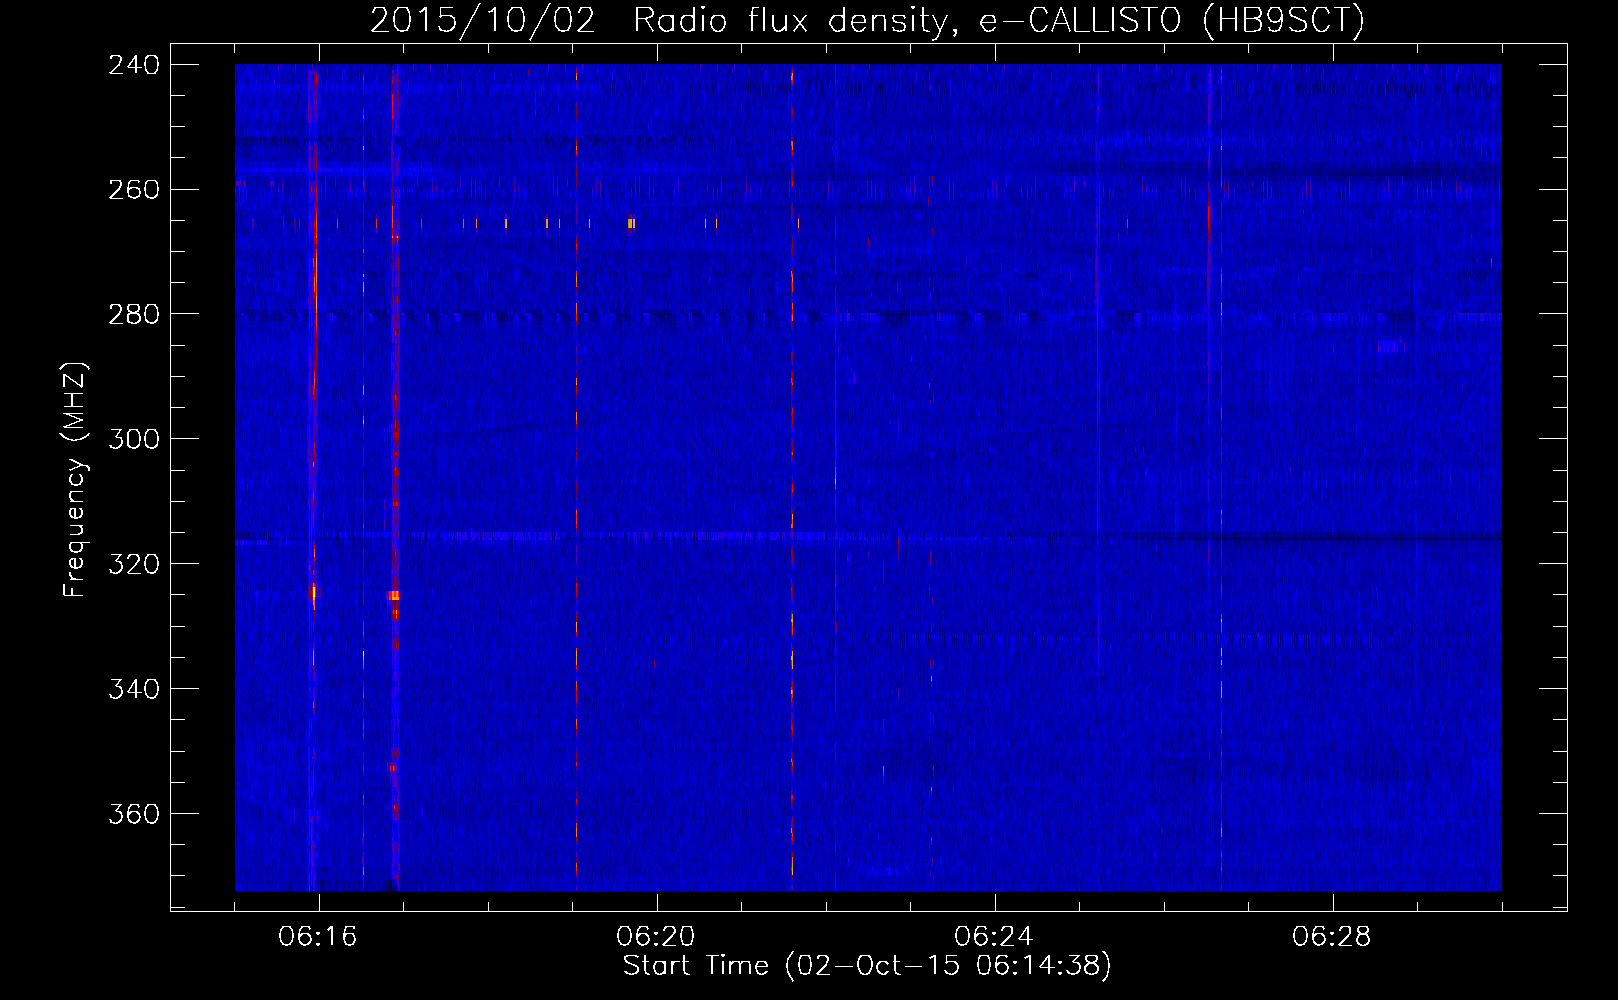
Task: Click the 06:28 time tick label
Action: 1332,937
